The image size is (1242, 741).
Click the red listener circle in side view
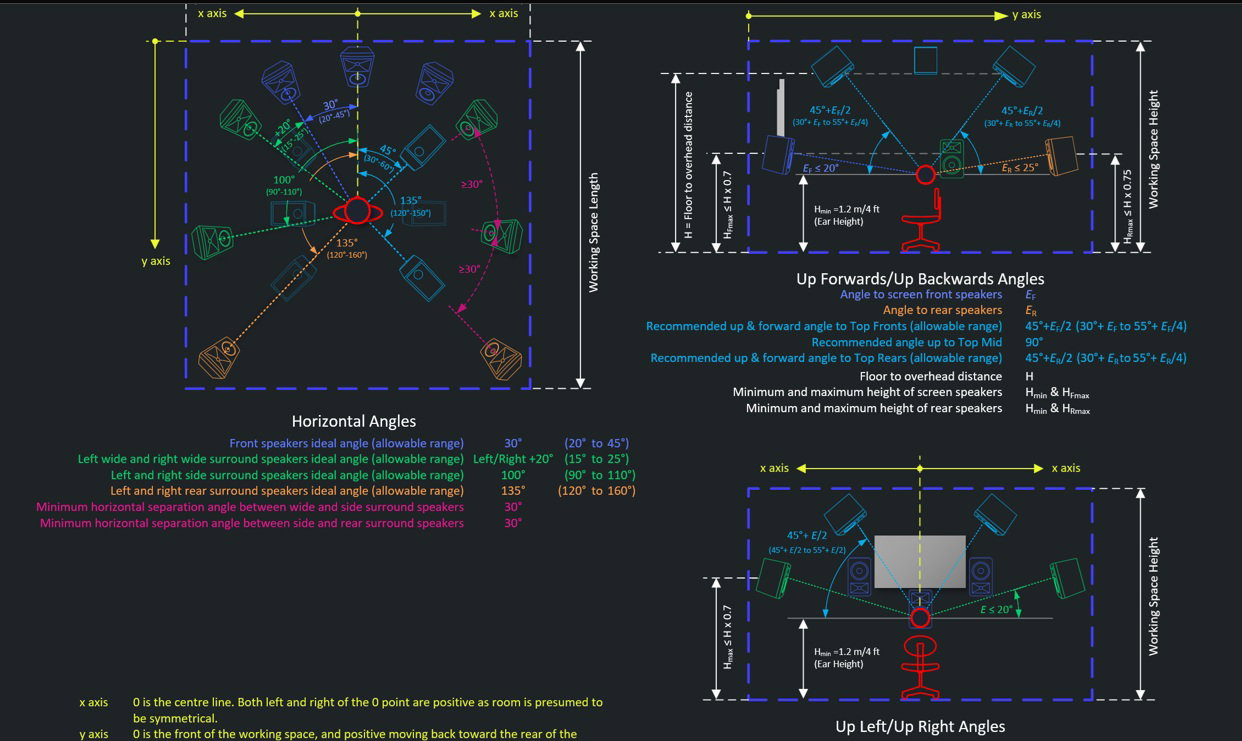[926, 176]
